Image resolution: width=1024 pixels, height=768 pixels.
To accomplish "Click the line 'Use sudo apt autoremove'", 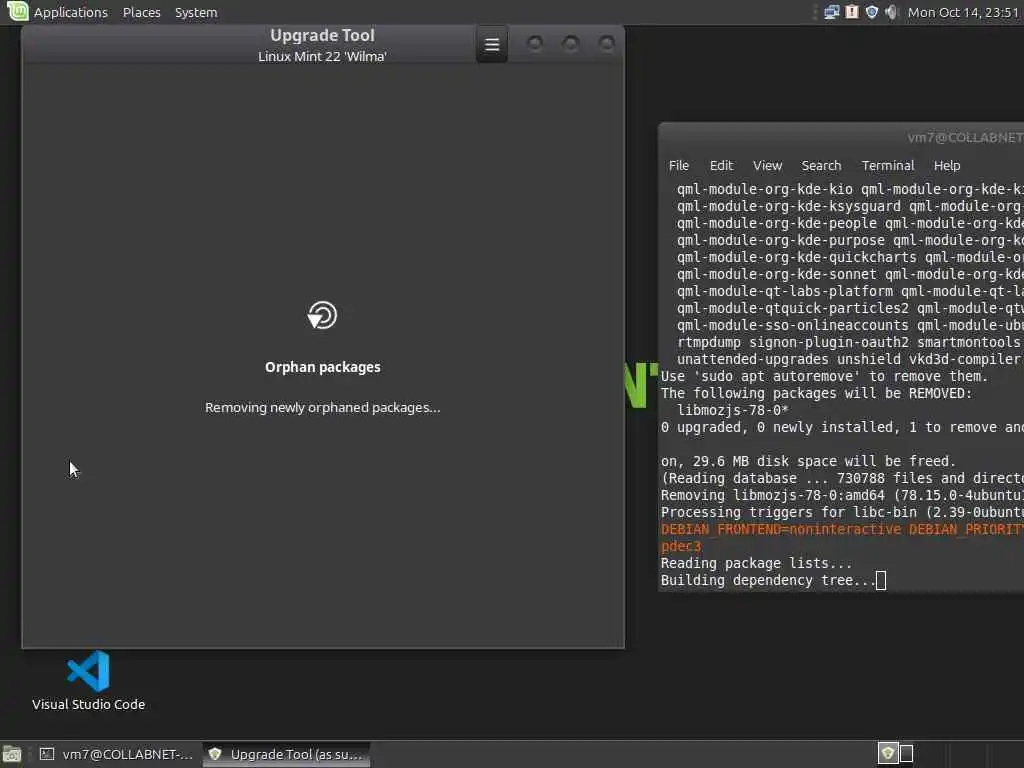I will (x=824, y=376).
